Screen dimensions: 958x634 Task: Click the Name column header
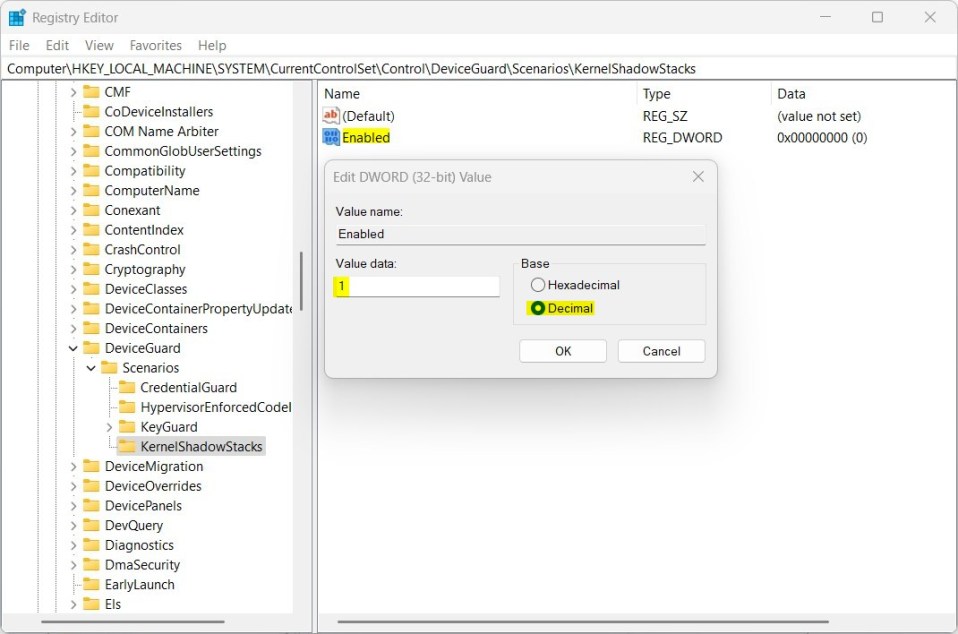point(477,93)
